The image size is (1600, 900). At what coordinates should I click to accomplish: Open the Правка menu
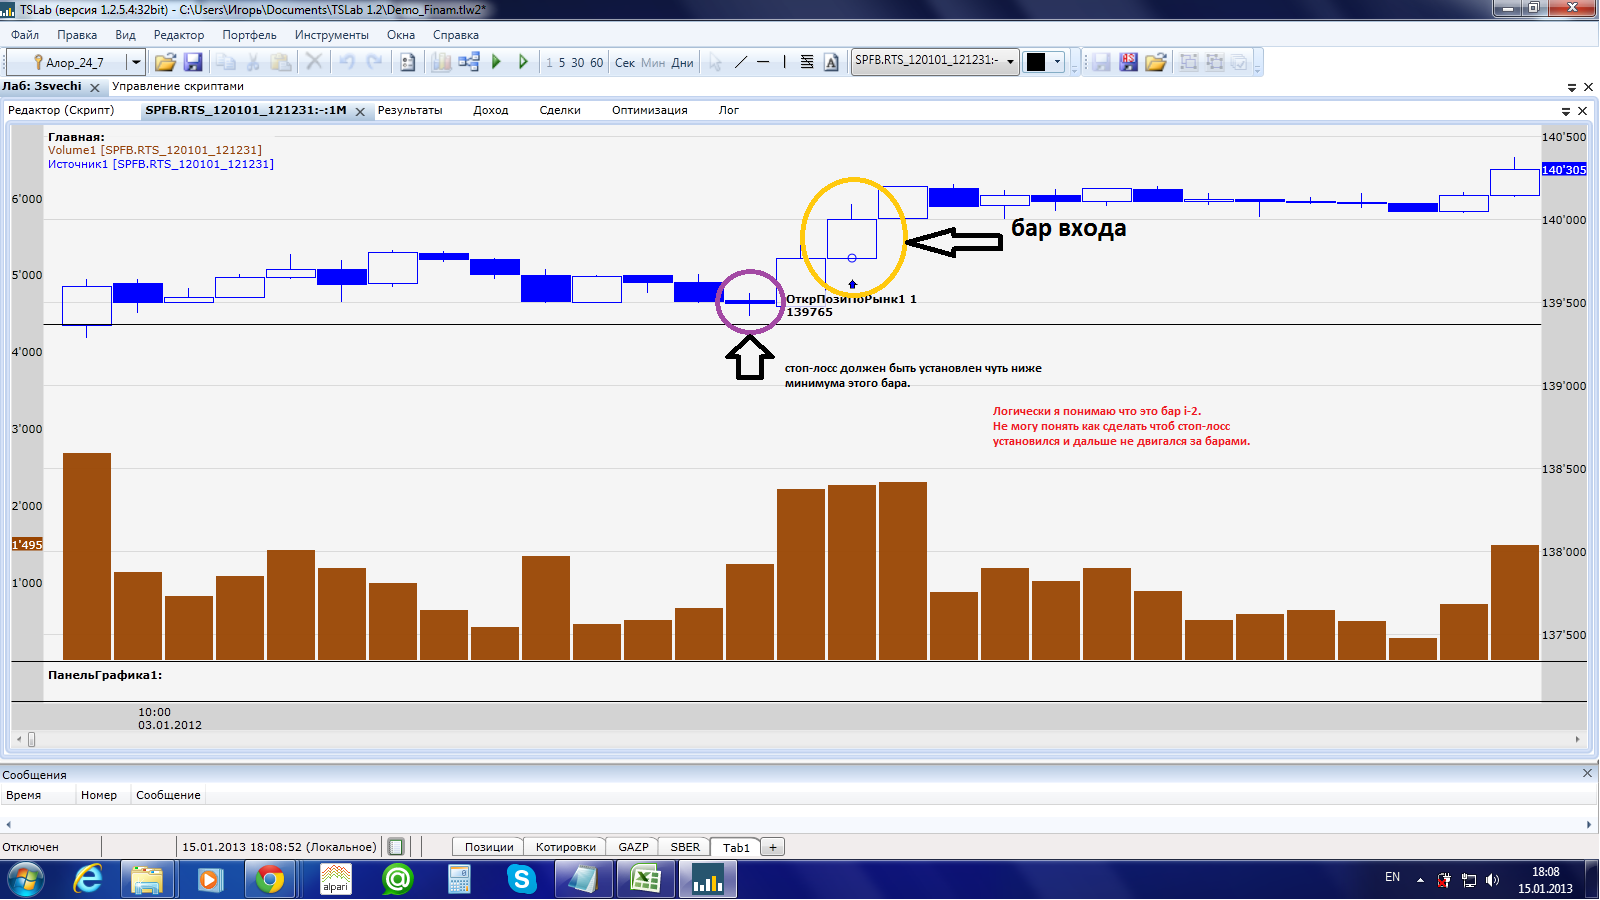pyautogui.click(x=77, y=35)
